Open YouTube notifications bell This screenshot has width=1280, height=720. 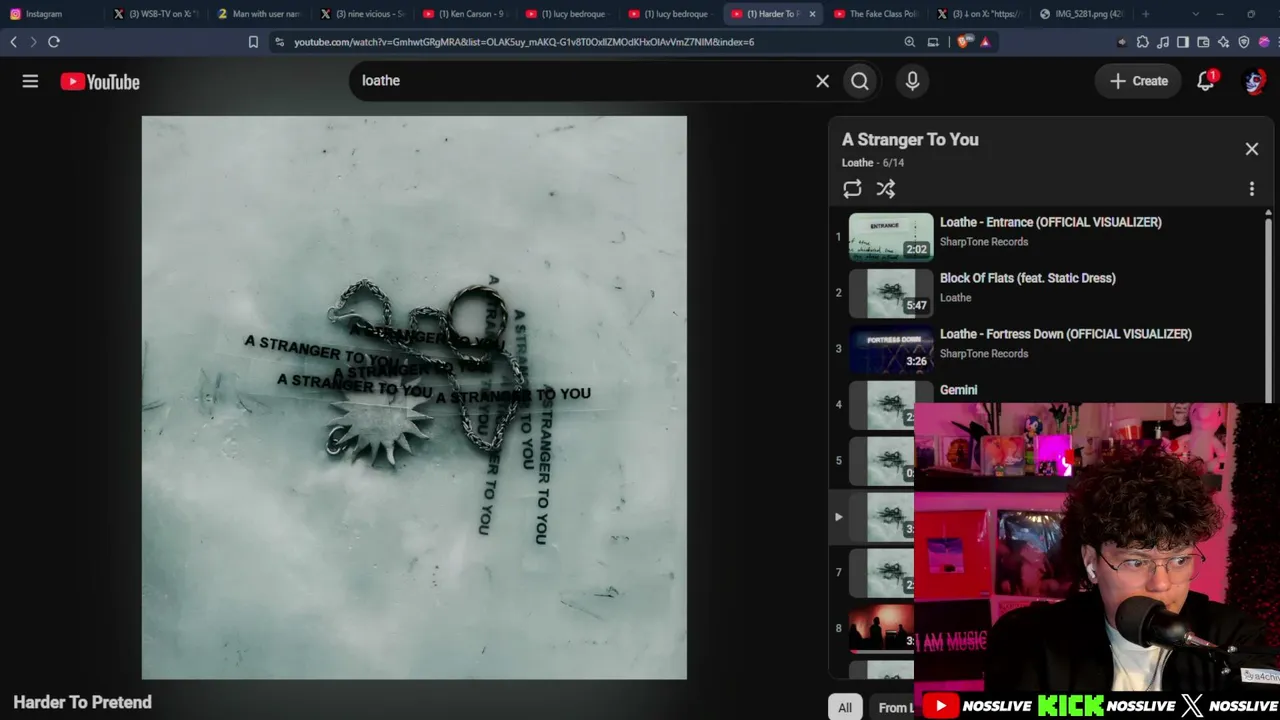tap(1206, 81)
